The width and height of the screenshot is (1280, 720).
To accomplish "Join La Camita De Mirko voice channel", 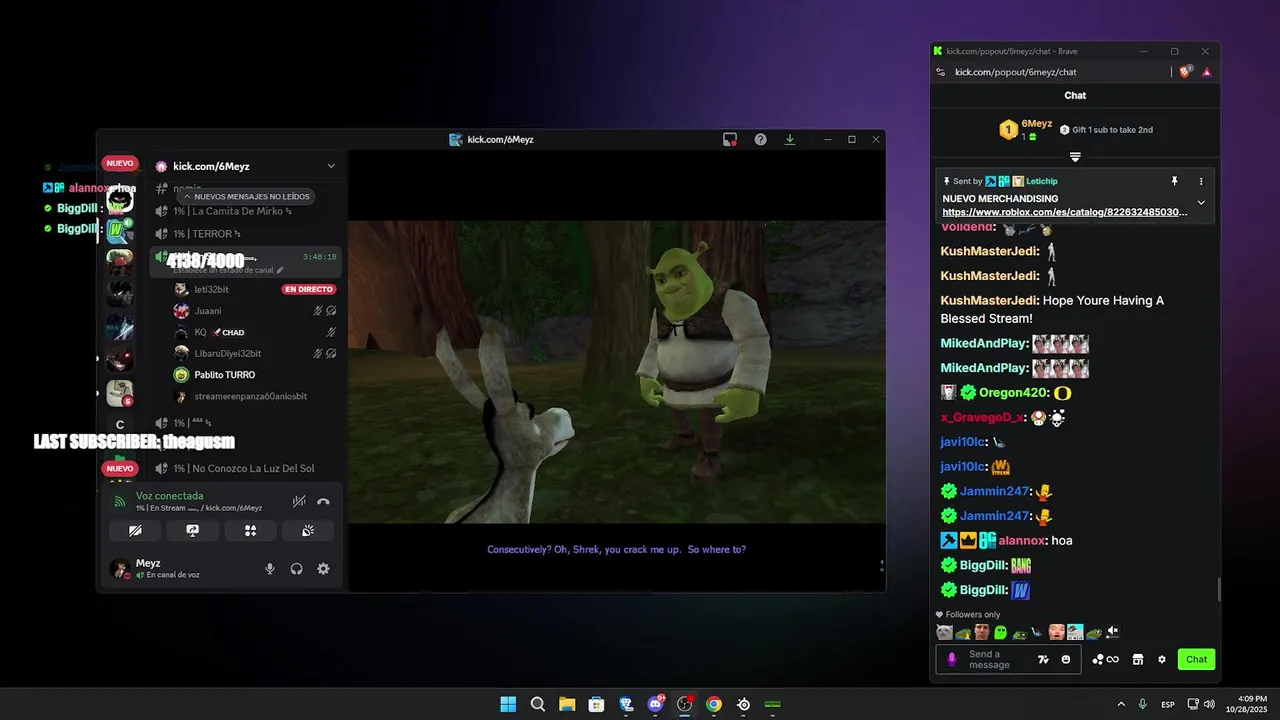I will click(246, 211).
